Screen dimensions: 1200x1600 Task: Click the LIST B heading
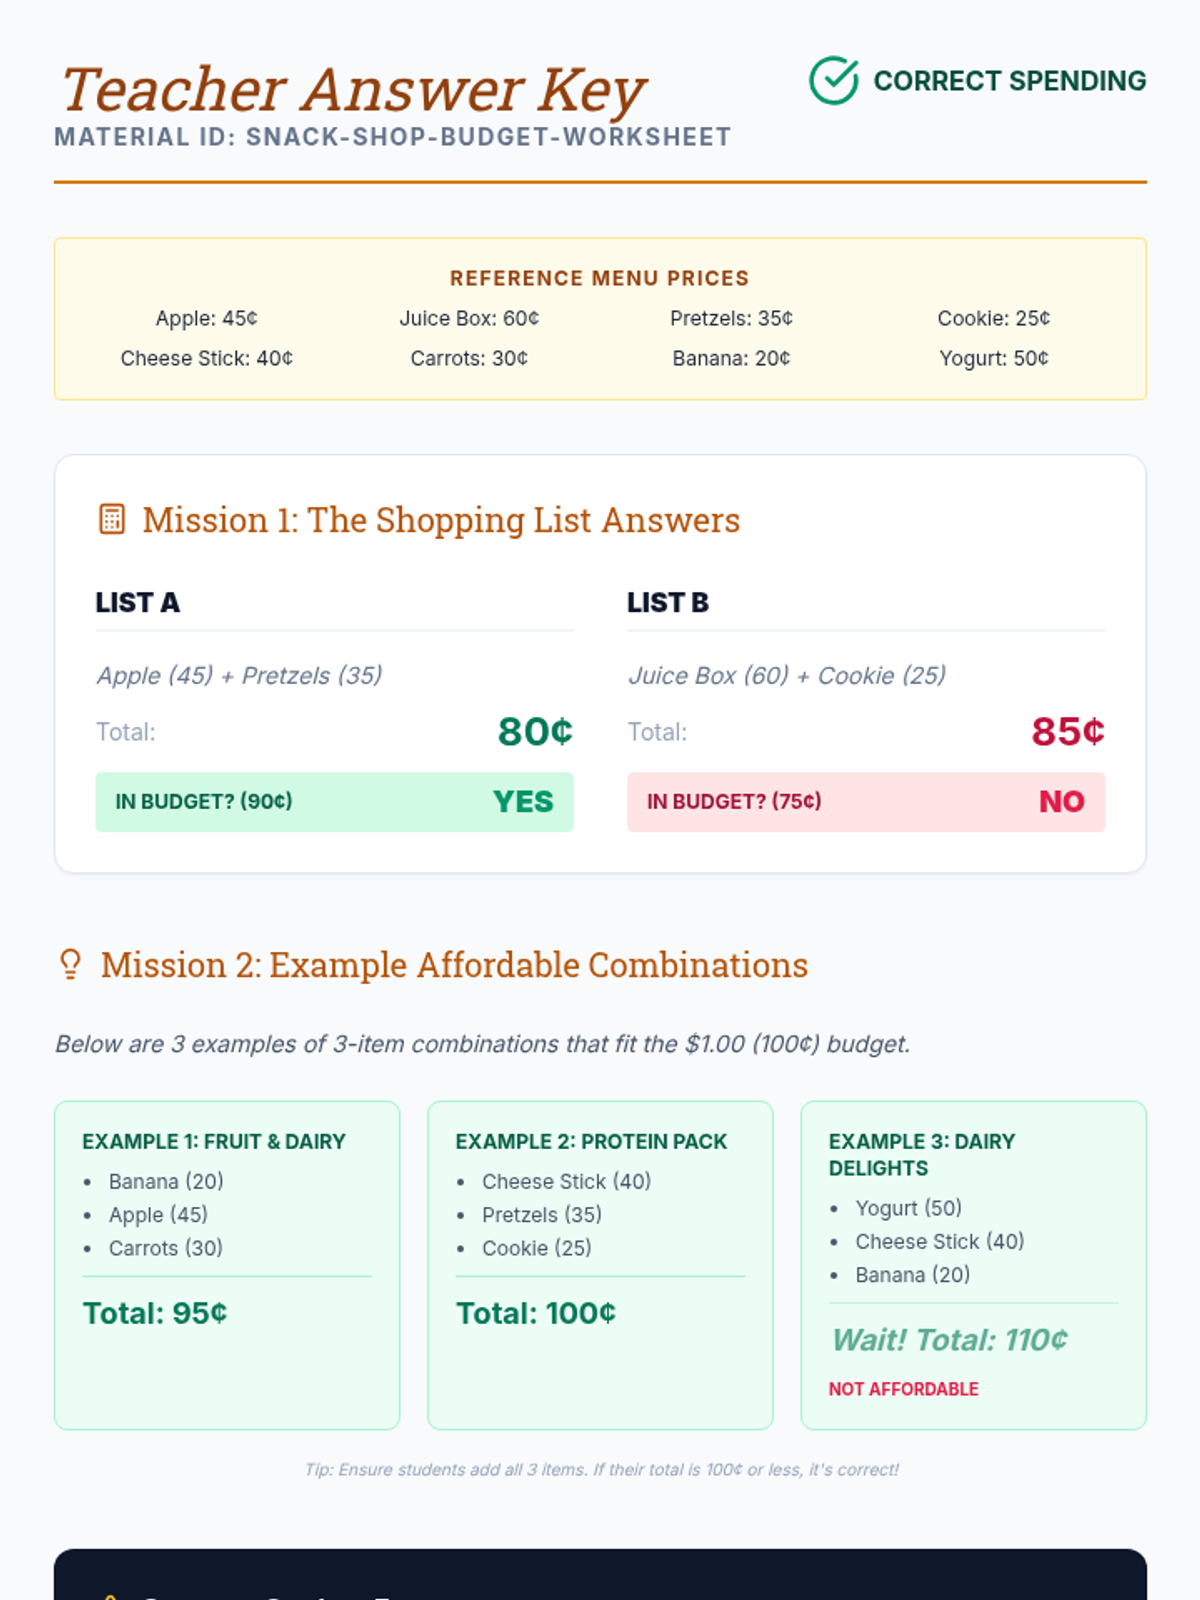(668, 603)
